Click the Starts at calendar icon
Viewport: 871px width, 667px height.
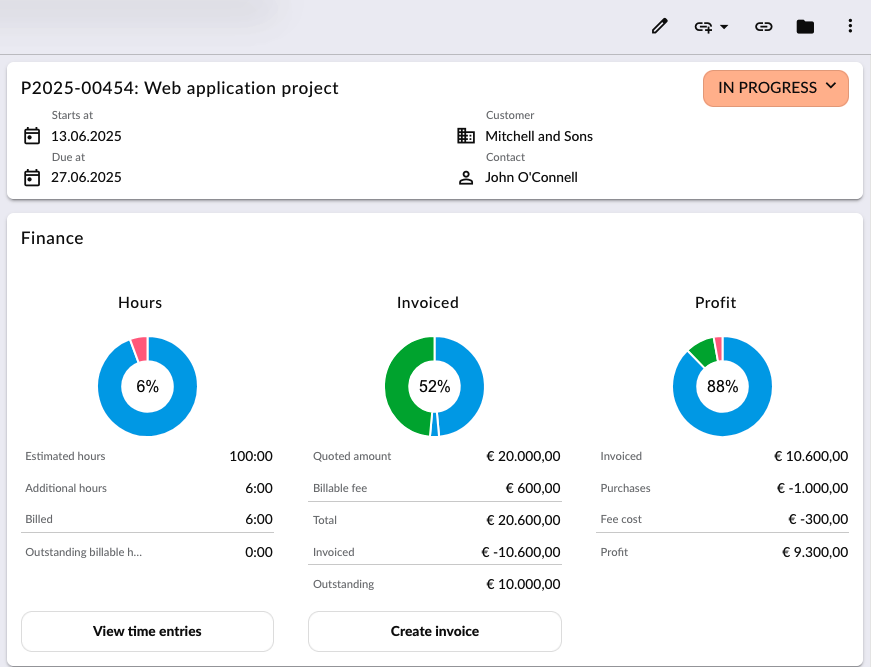coord(32,136)
